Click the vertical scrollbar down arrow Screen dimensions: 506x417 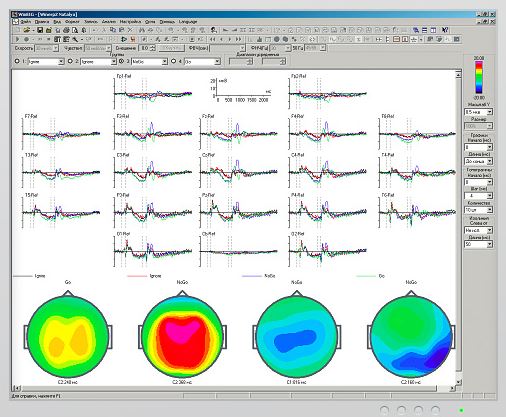[x=458, y=382]
